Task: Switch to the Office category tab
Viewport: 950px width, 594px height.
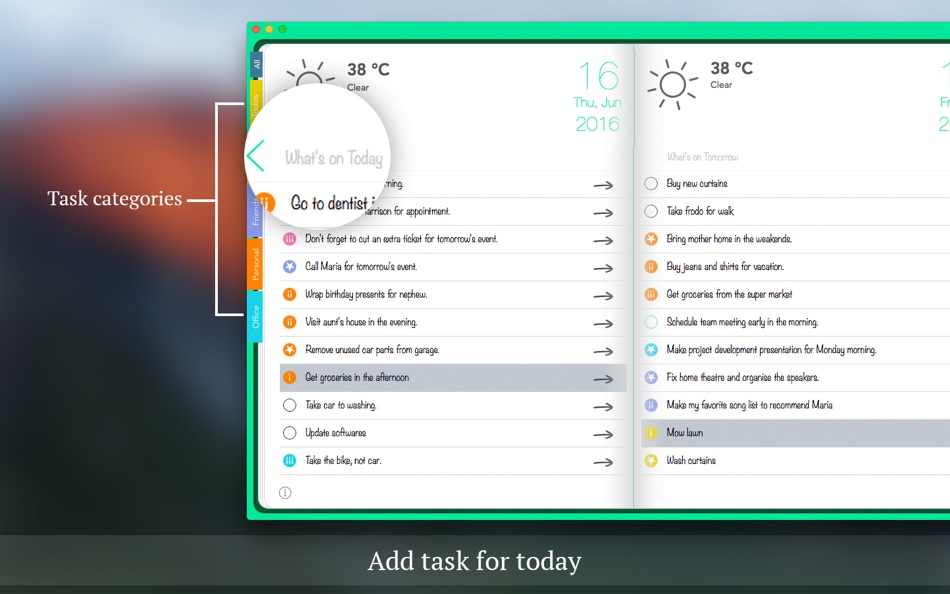Action: point(255,316)
